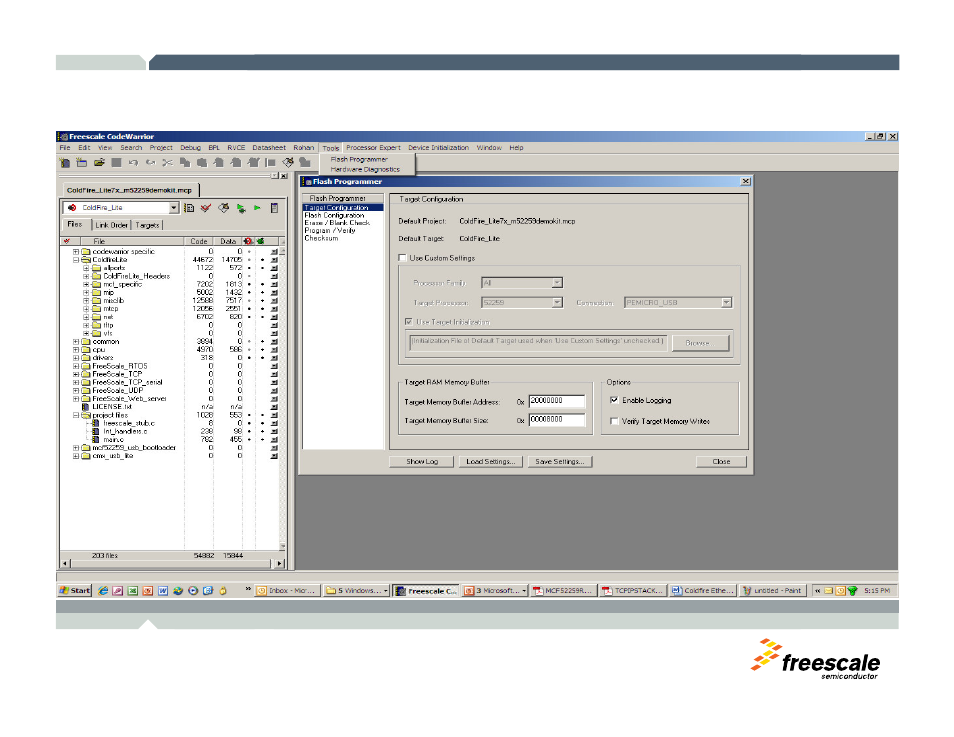Click the Copy toolbar icon
Image resolution: width=954 pixels, height=737 pixels.
185,162
